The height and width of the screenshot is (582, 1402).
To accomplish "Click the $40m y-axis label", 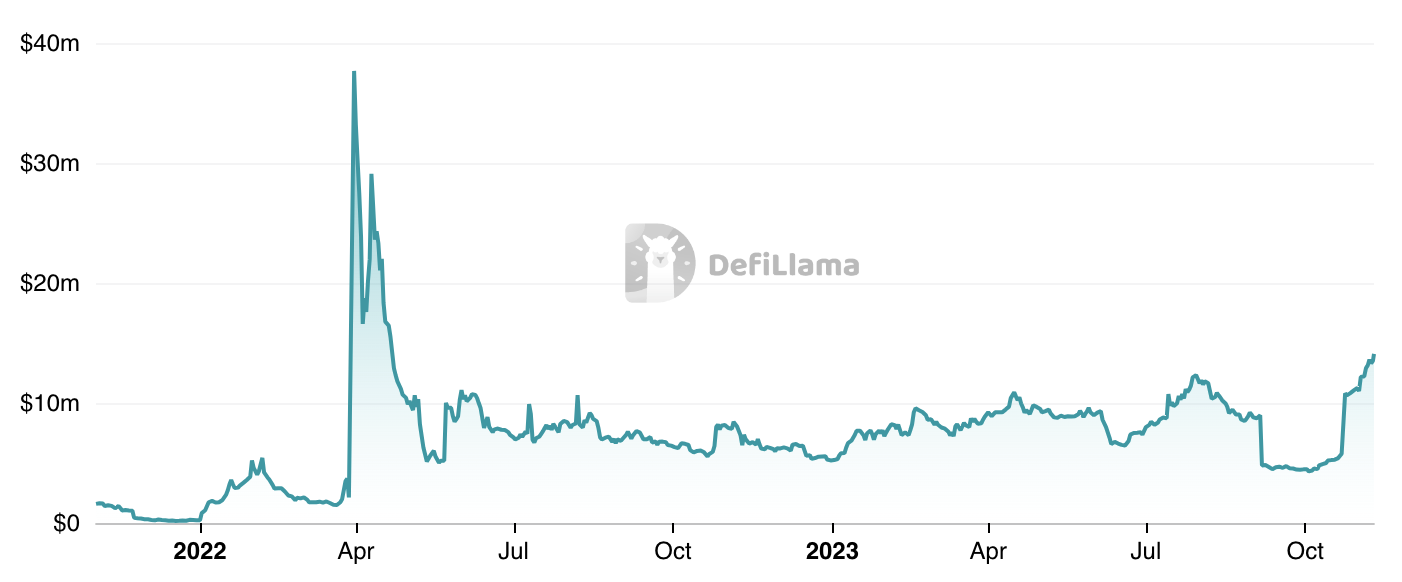I will (51, 44).
